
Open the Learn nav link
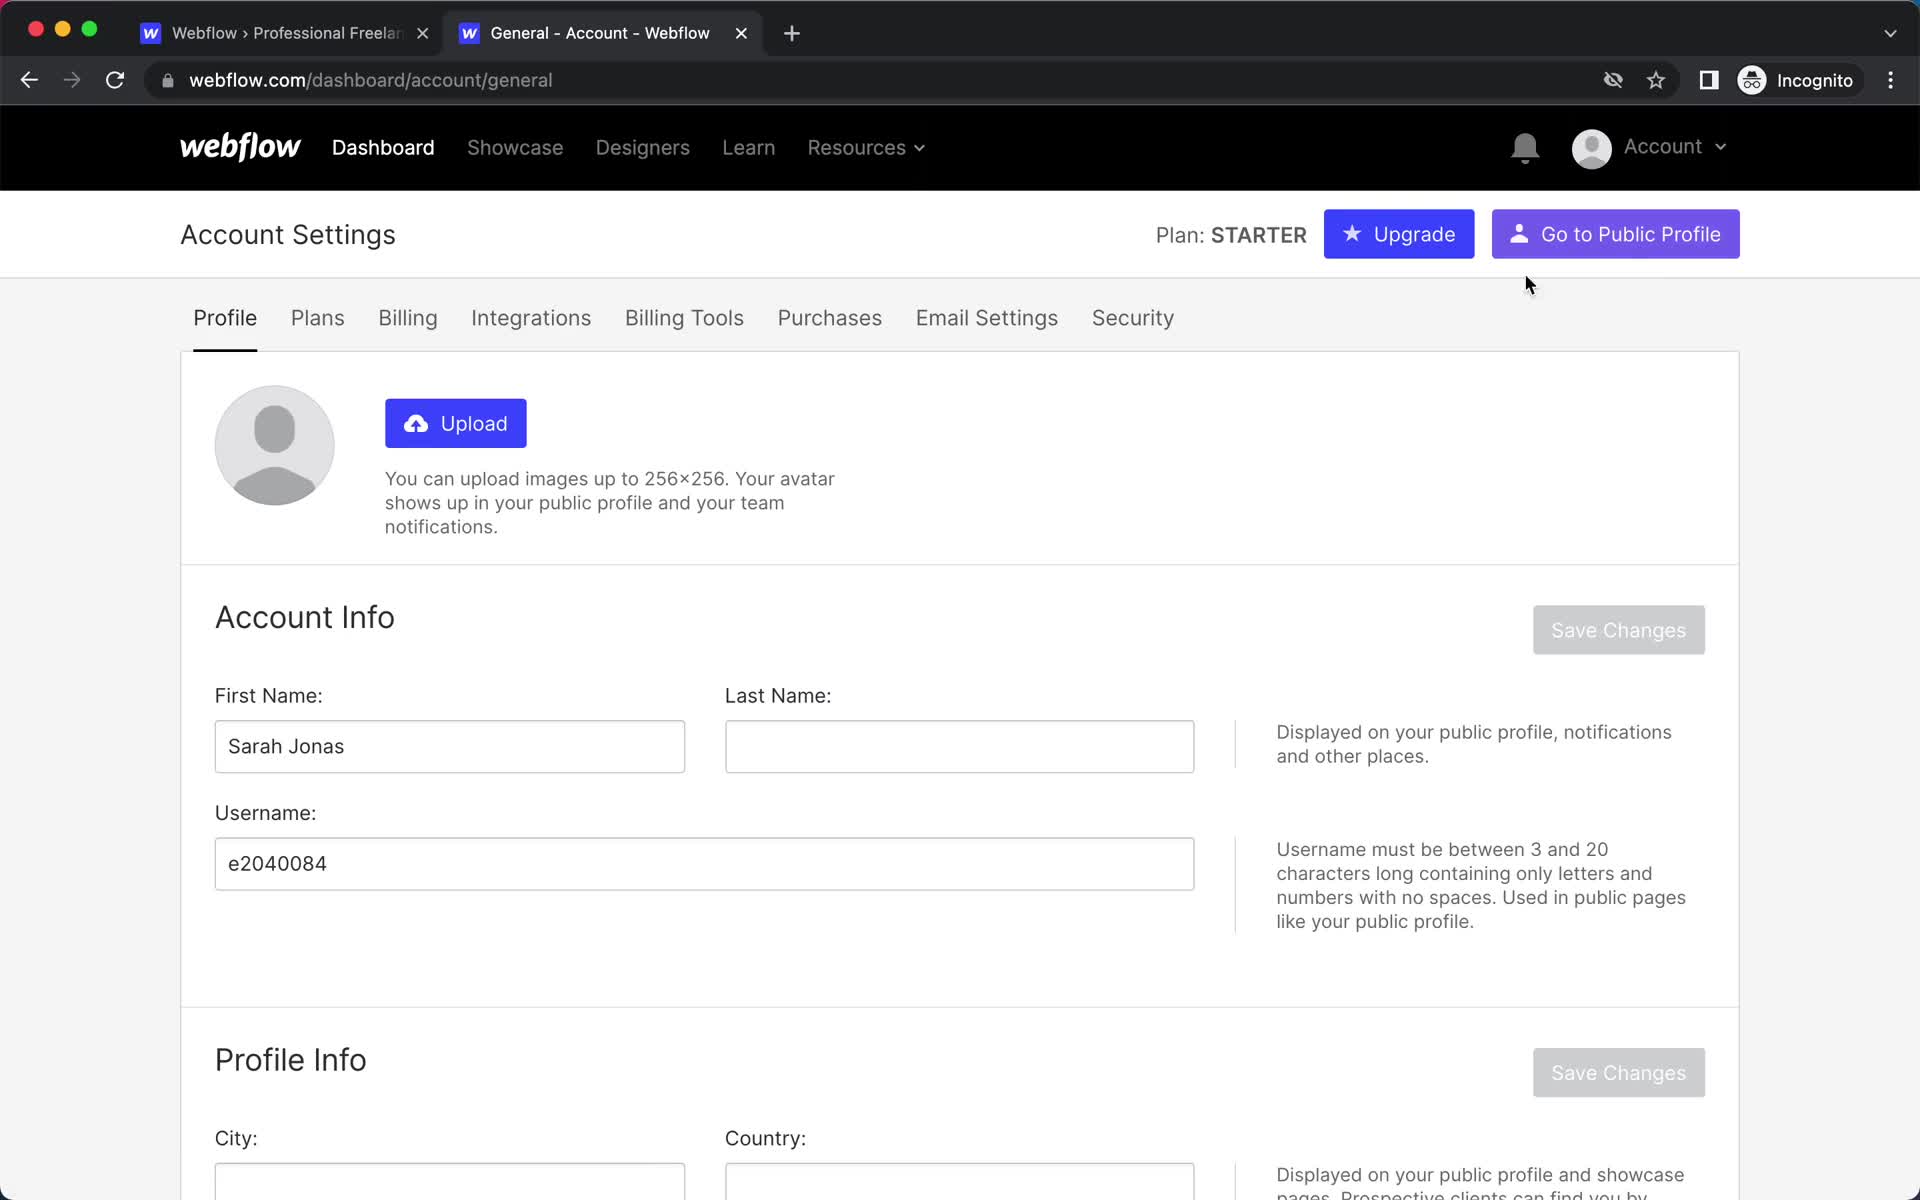coord(749,148)
